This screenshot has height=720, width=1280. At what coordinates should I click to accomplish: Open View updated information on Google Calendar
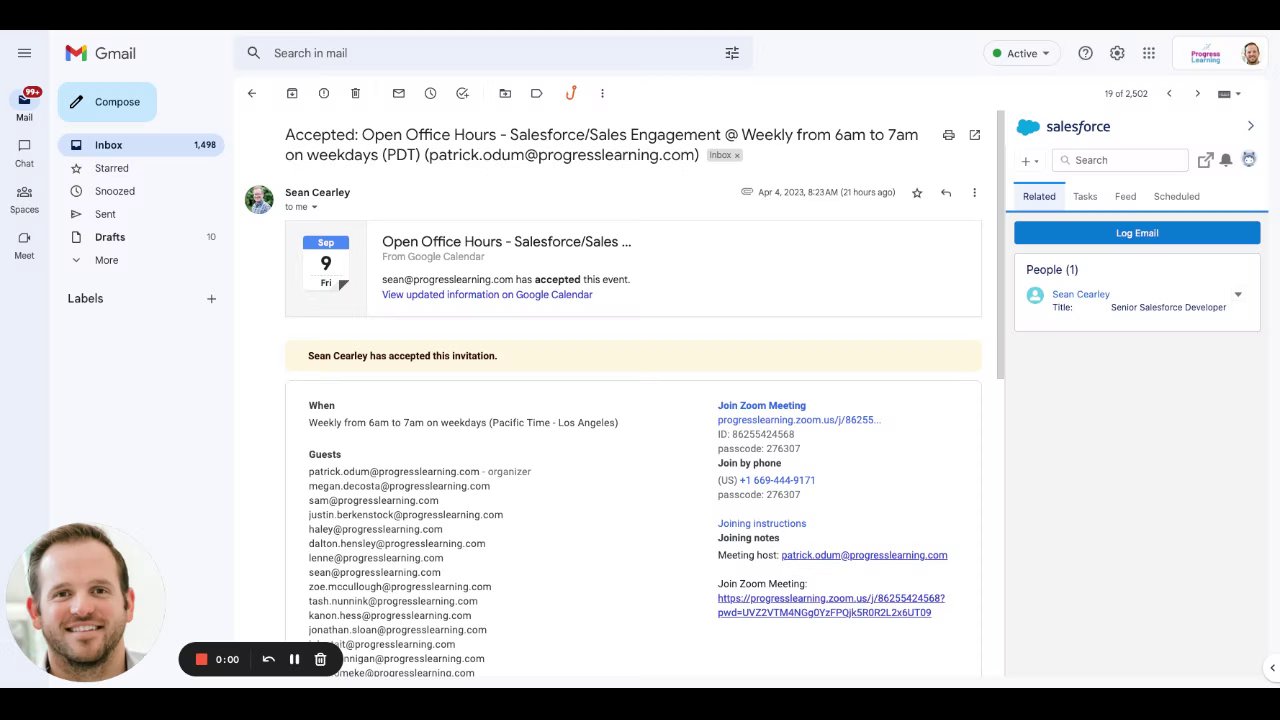point(487,295)
